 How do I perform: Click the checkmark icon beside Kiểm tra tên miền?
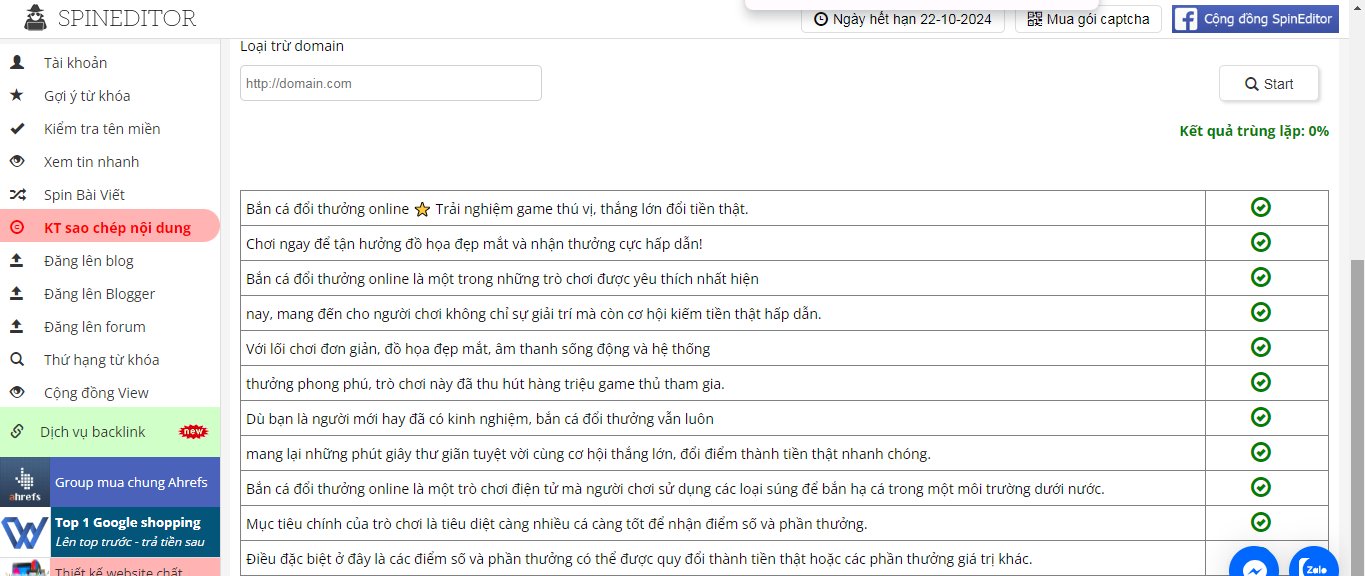pos(17,129)
